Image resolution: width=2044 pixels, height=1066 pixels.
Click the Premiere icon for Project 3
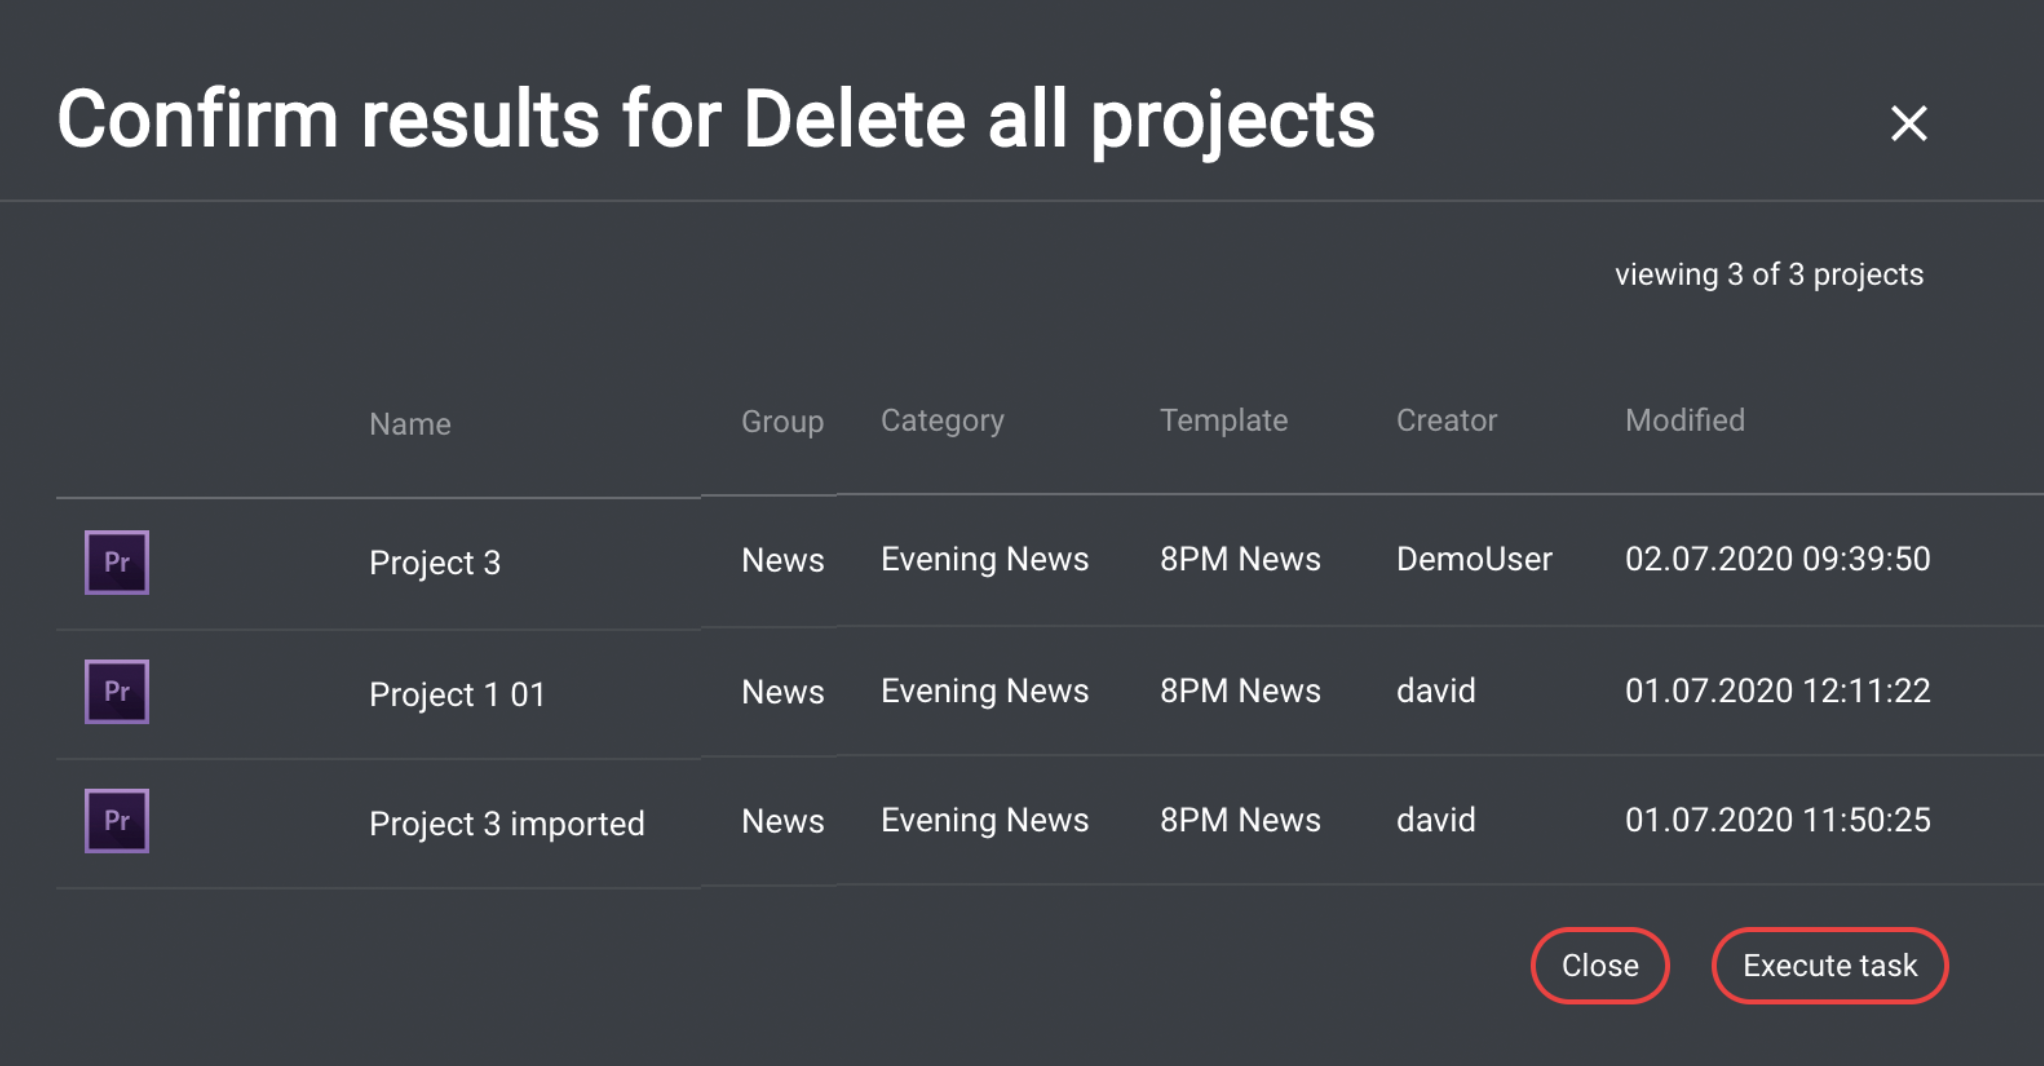[117, 562]
